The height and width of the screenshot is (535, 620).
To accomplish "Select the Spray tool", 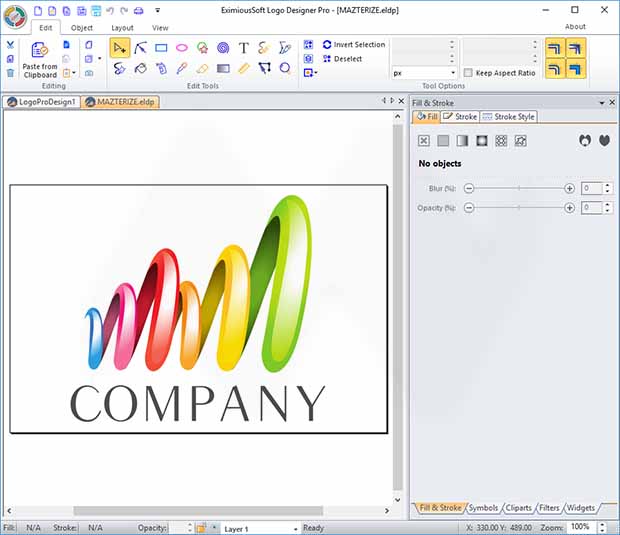I will tap(161, 68).
